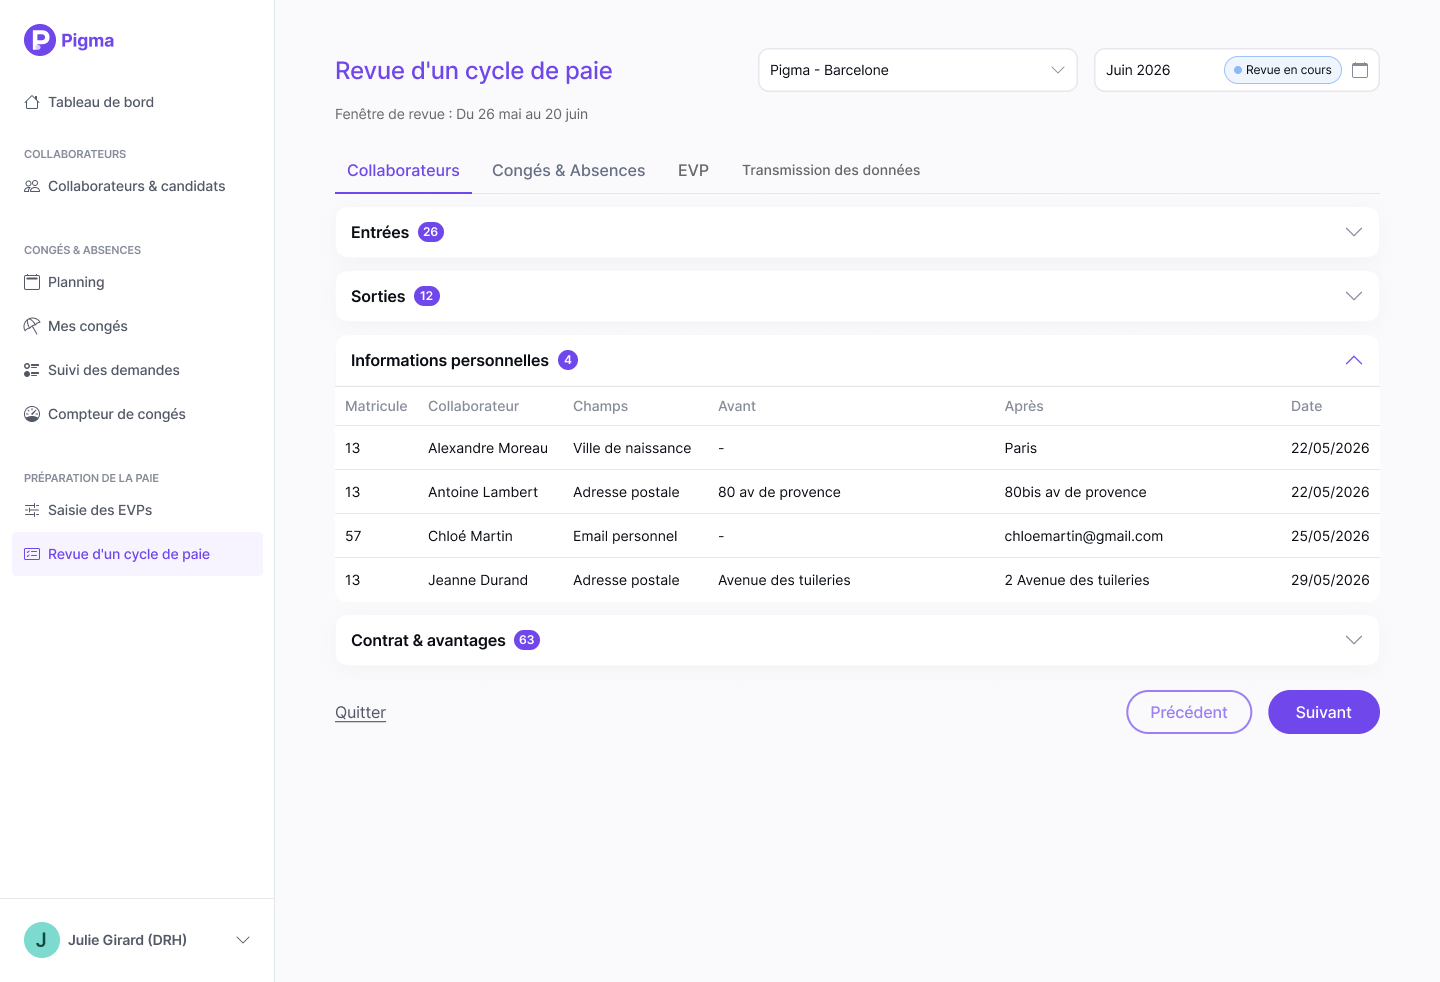Click the Revue d'un cycle de paie icon
The height and width of the screenshot is (982, 1440).
[32, 554]
